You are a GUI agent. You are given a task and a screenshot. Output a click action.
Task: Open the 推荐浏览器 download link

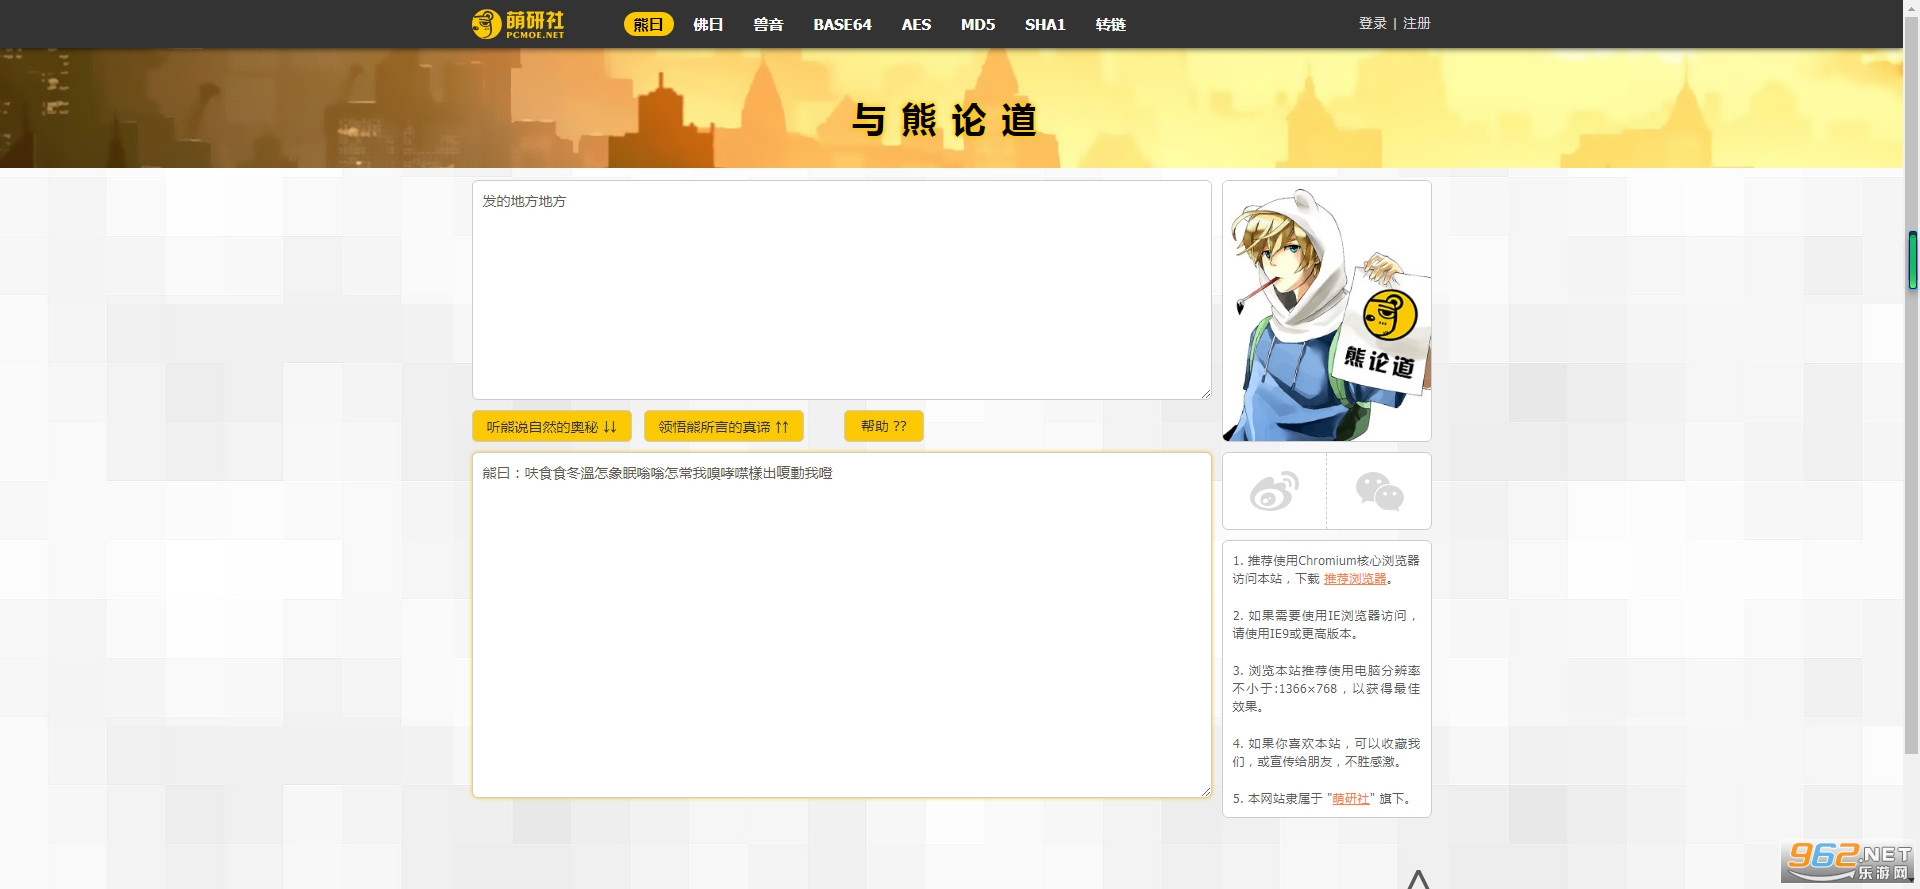coord(1355,579)
